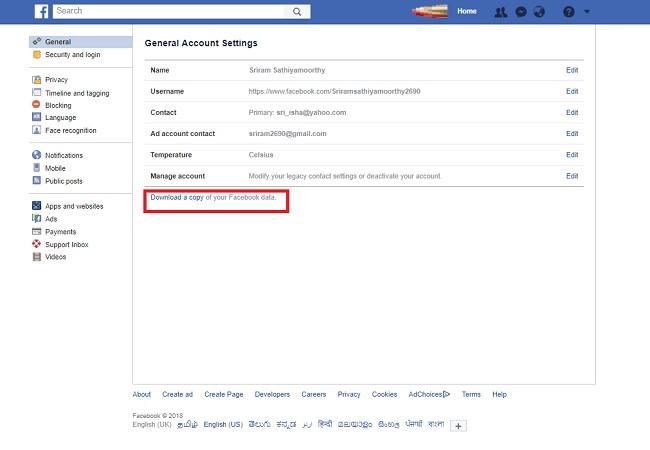Screen dimensions: 650x450
Task: Edit the Temperature setting
Action: coord(572,155)
